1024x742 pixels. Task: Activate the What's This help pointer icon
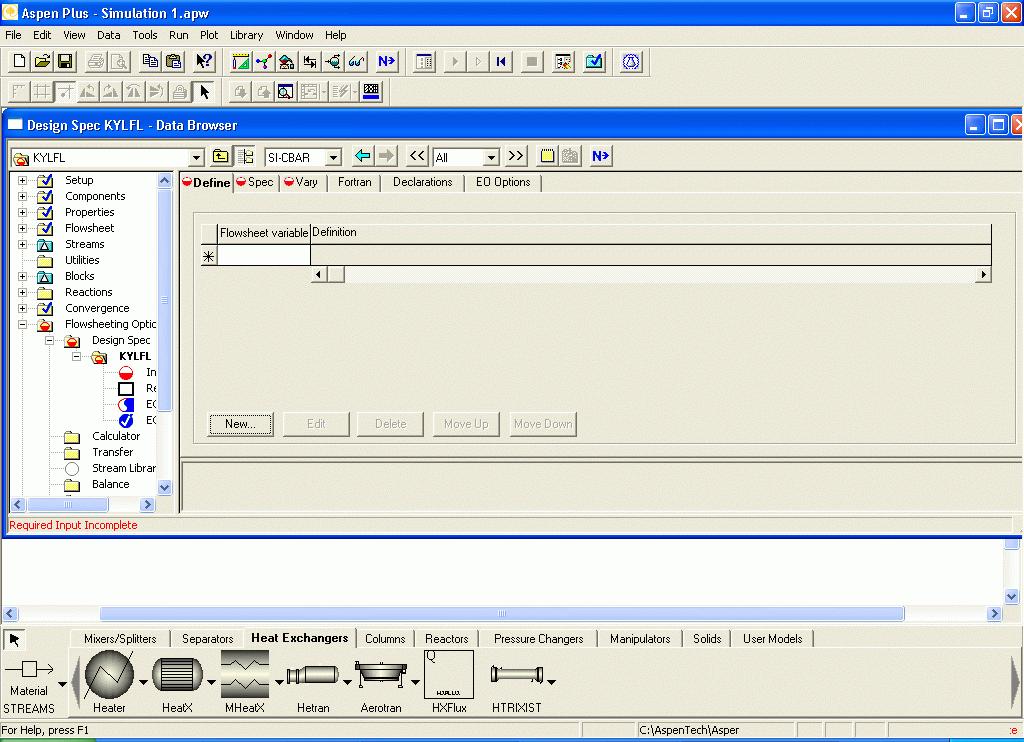204,61
